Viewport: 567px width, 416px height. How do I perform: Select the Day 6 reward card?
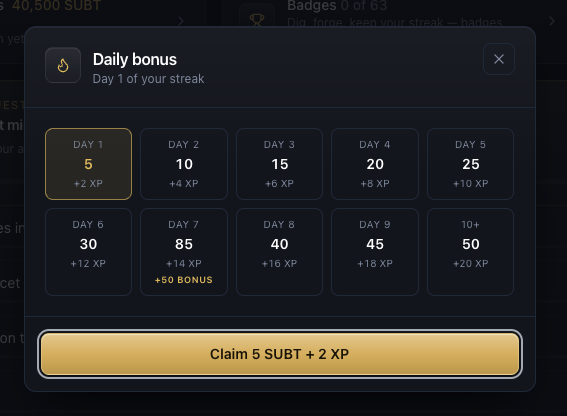[88, 252]
